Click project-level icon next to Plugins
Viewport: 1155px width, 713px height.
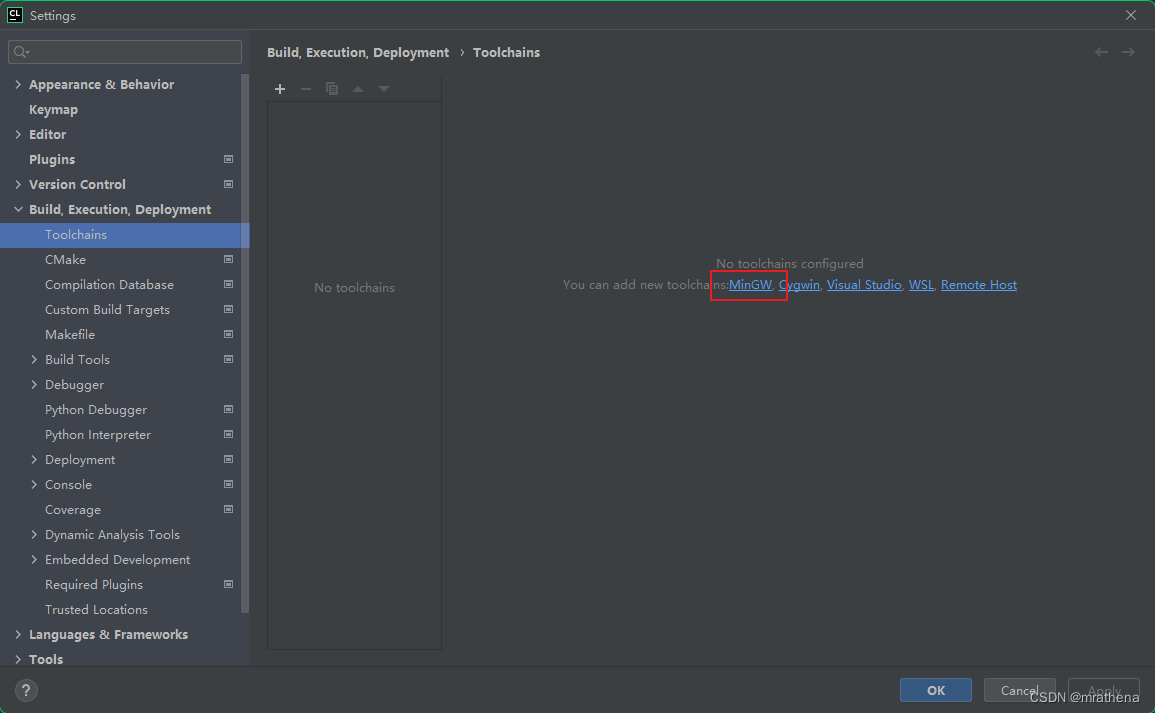[228, 159]
